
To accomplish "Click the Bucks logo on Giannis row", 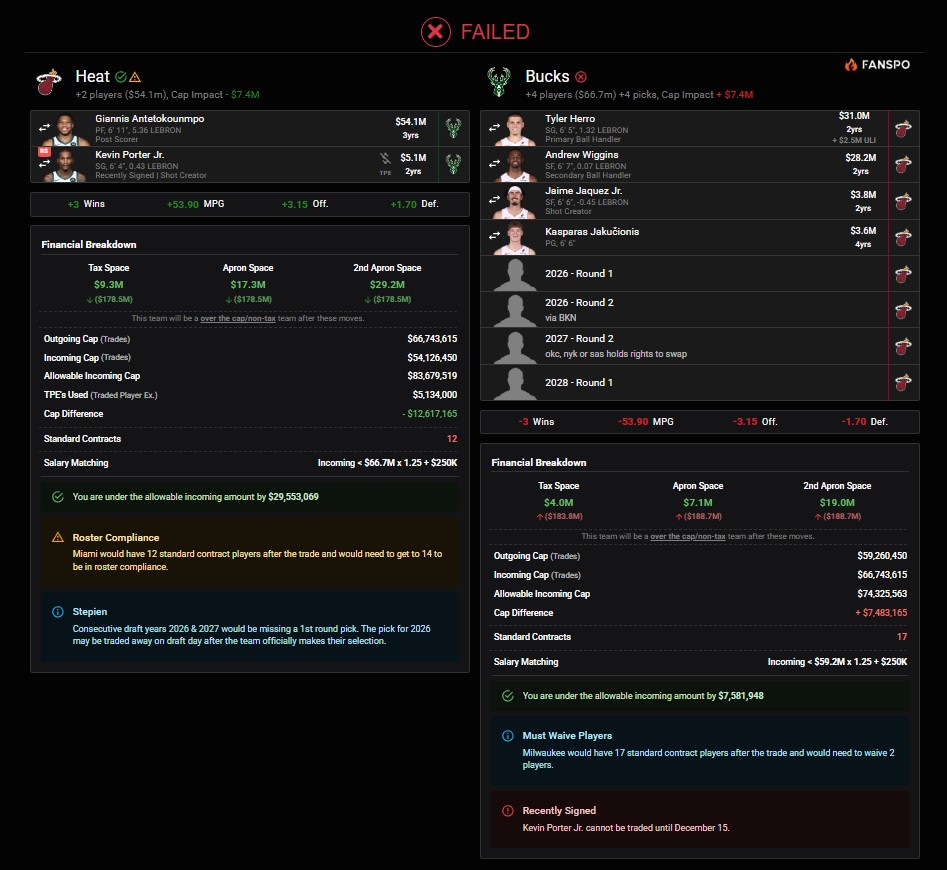I will pyautogui.click(x=453, y=128).
